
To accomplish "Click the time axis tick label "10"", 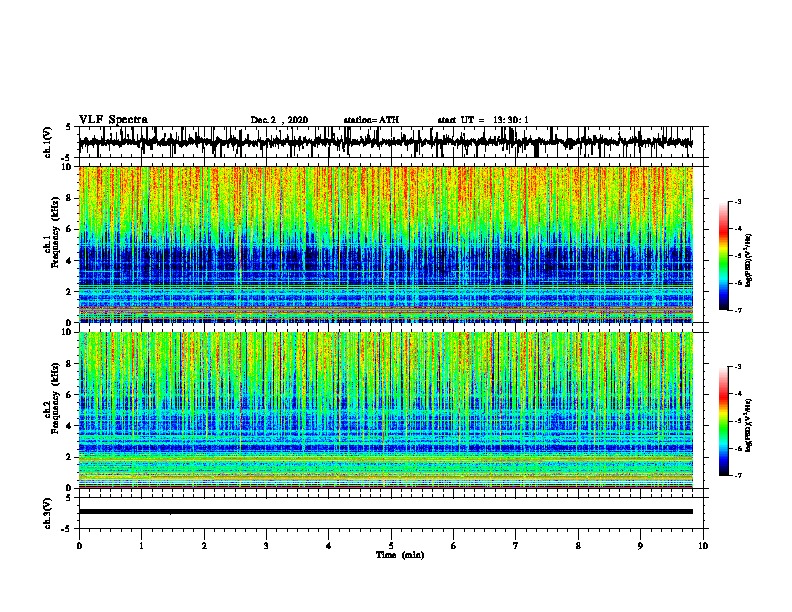I will [703, 546].
